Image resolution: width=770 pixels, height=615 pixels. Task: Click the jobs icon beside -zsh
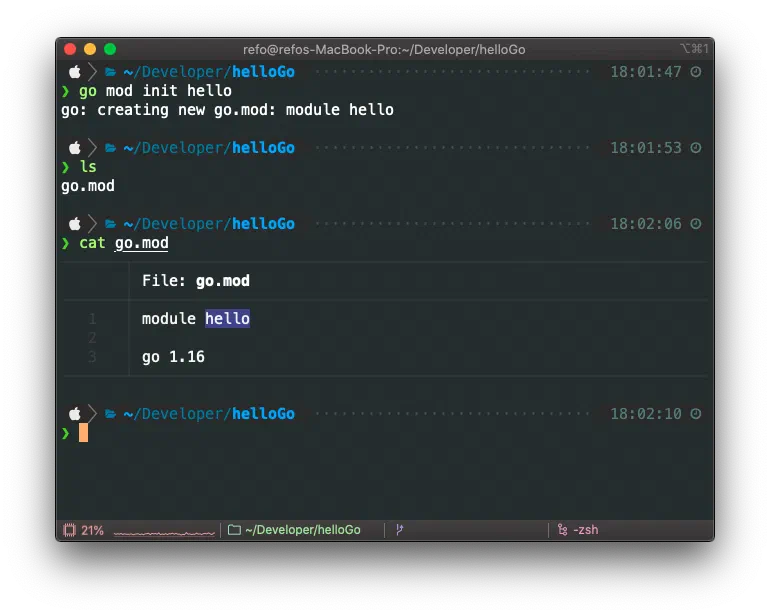[562, 530]
